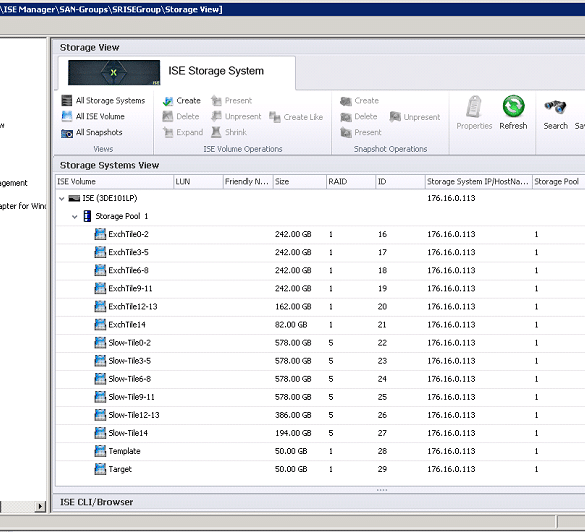The image size is (585, 532).
Task: Click Present under Snapshot Operations
Action: point(361,132)
